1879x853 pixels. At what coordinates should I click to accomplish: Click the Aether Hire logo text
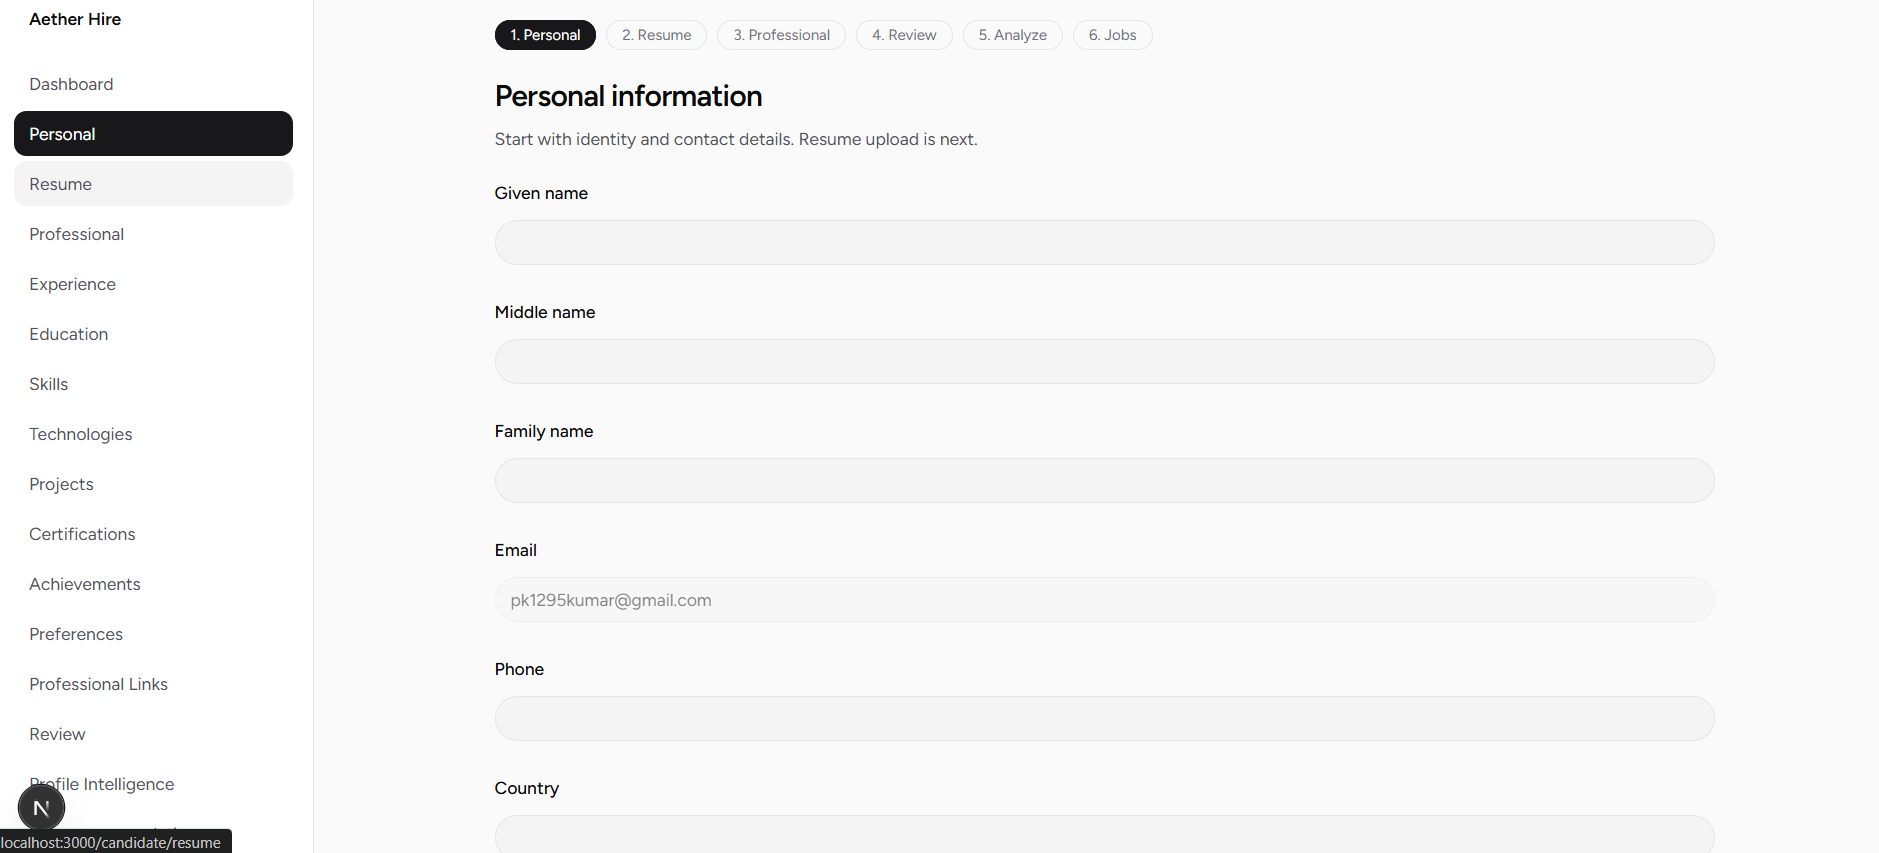(x=75, y=19)
